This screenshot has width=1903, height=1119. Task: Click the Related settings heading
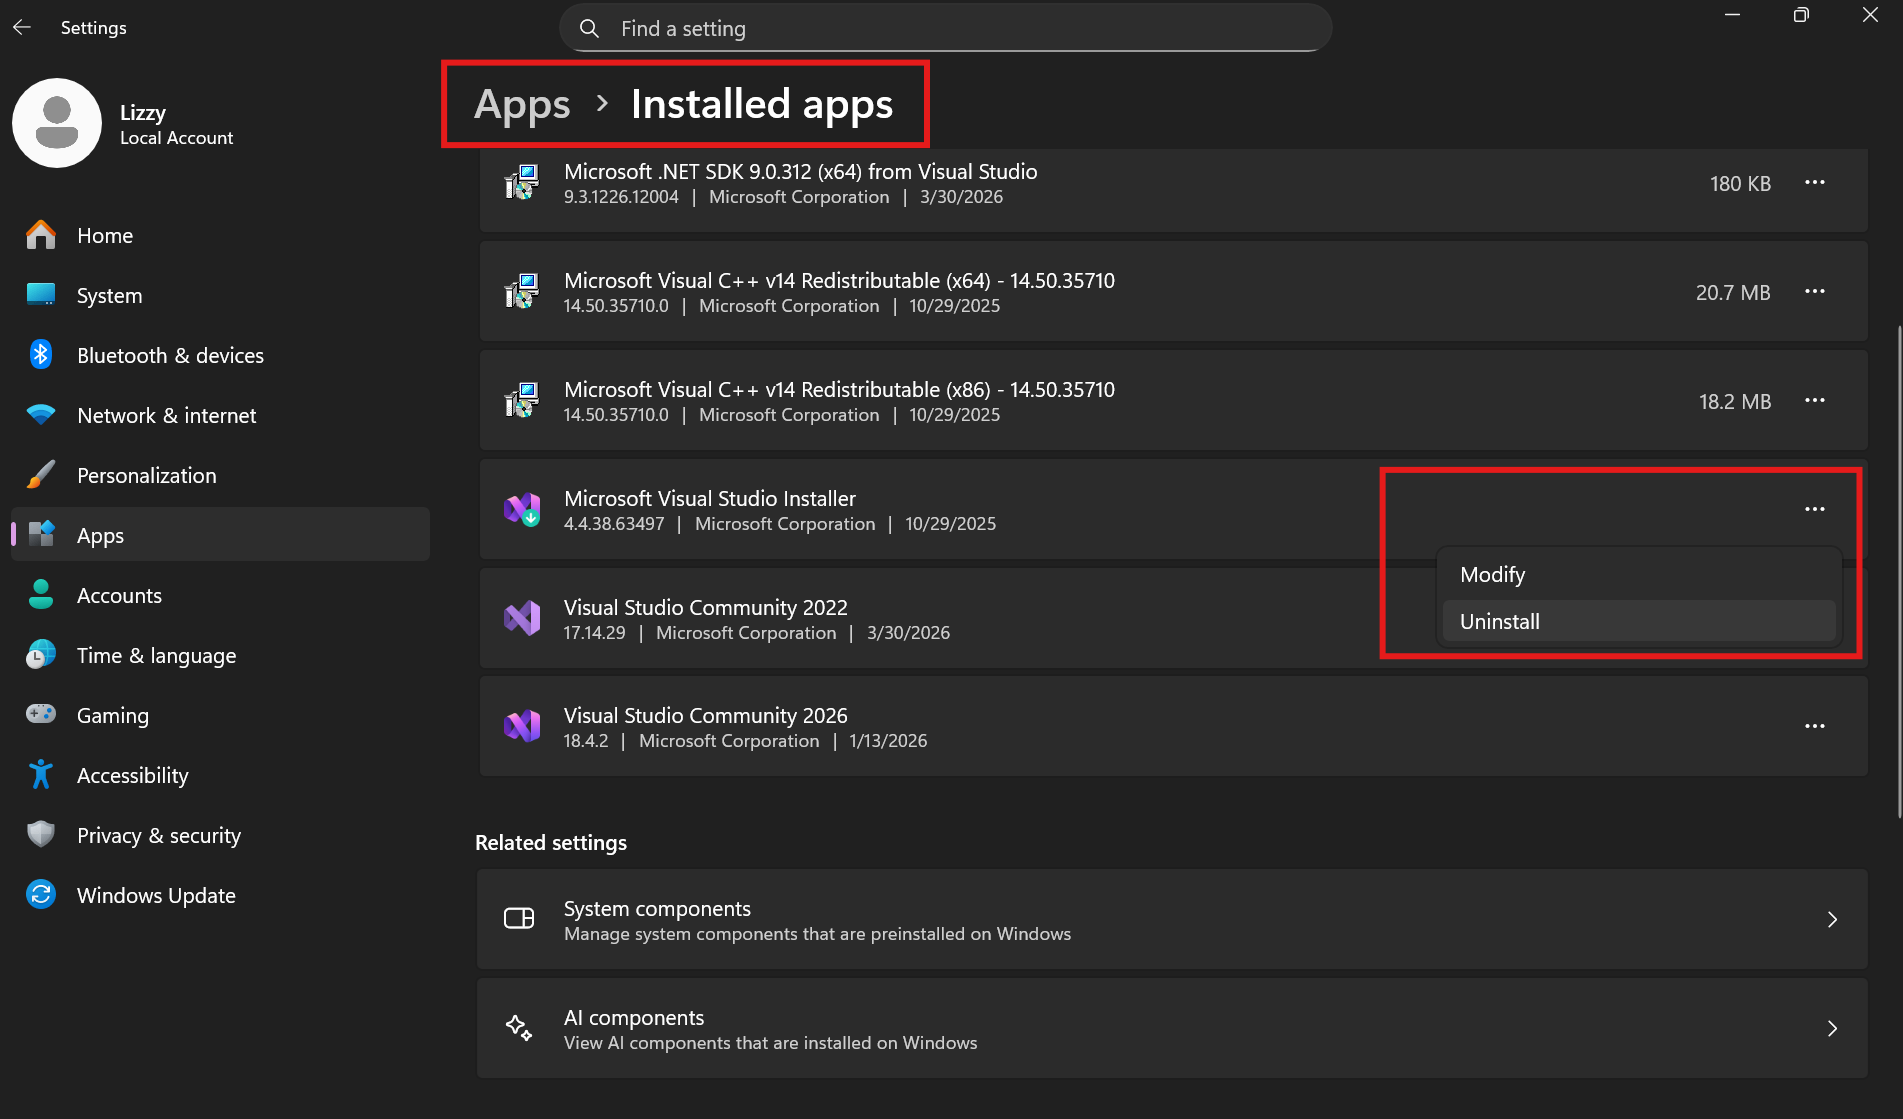[x=551, y=843]
